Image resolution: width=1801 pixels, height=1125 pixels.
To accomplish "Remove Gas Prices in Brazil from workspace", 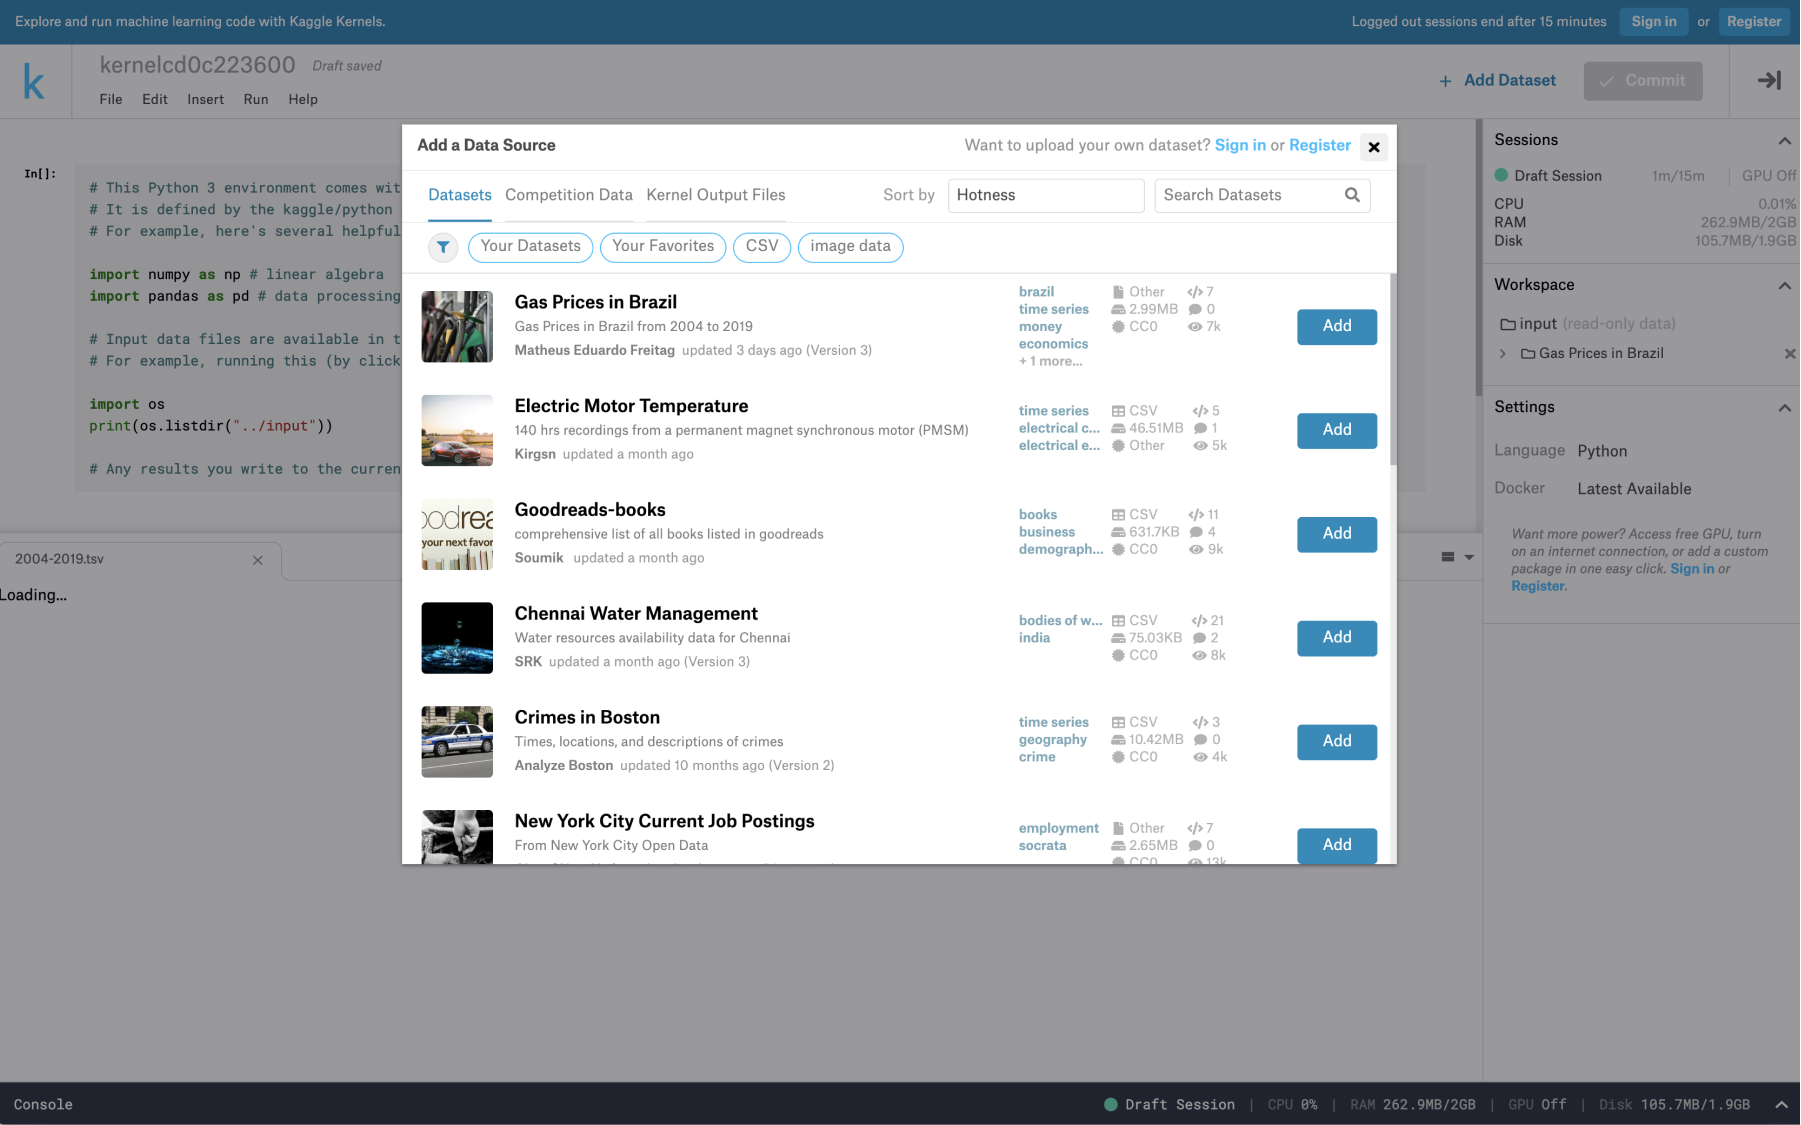I will point(1789,354).
